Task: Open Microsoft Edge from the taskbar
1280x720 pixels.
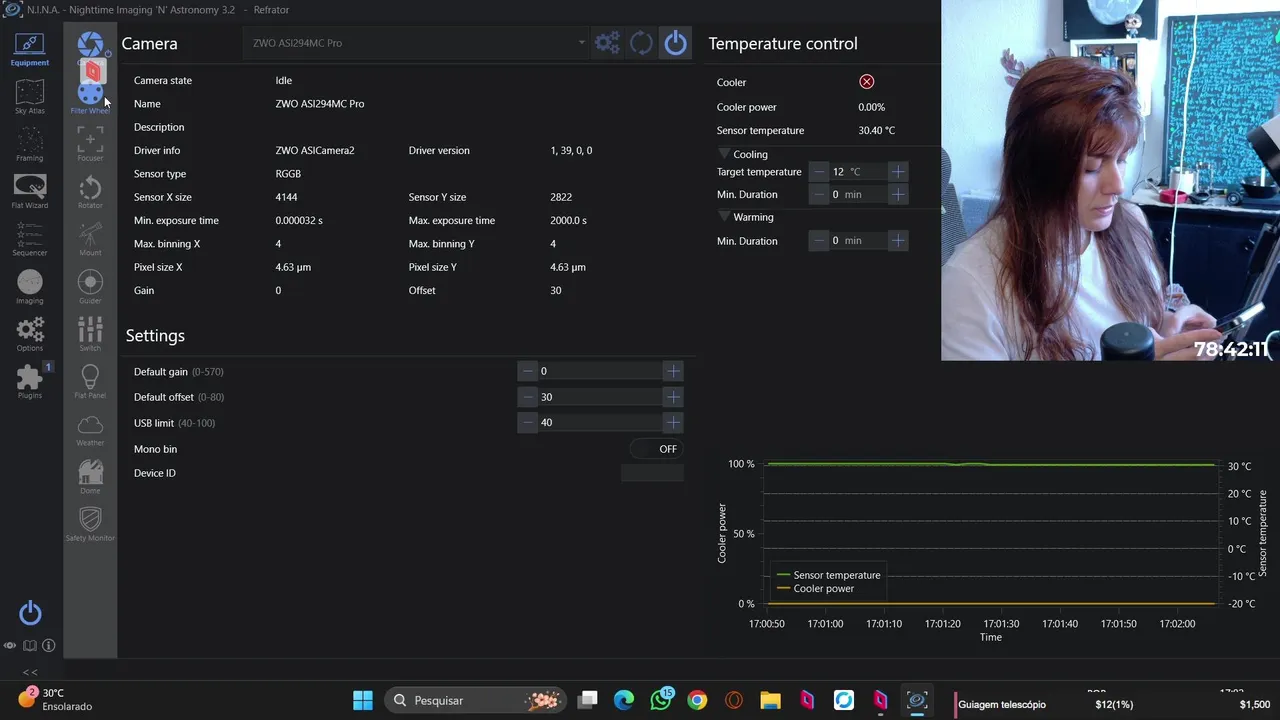Action: click(624, 700)
